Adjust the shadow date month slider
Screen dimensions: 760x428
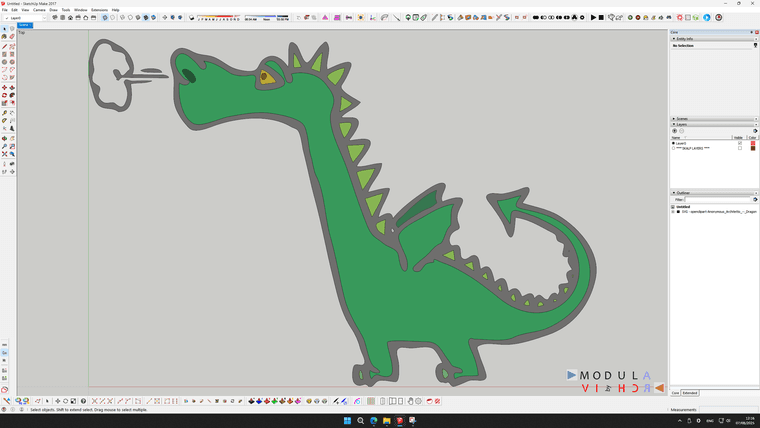219,17
